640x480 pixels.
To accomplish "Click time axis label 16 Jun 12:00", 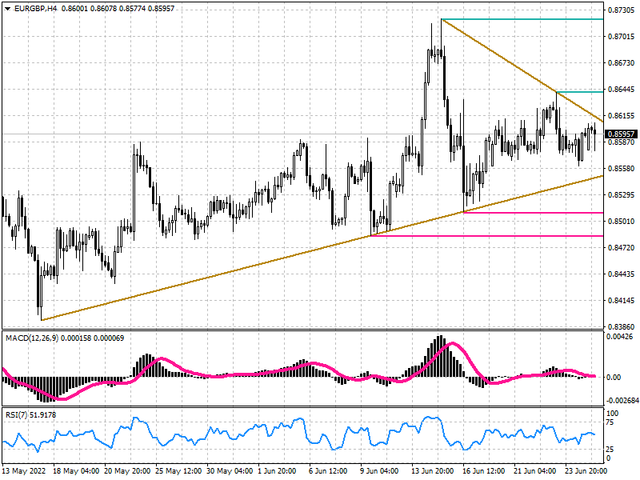I will coord(484,471).
